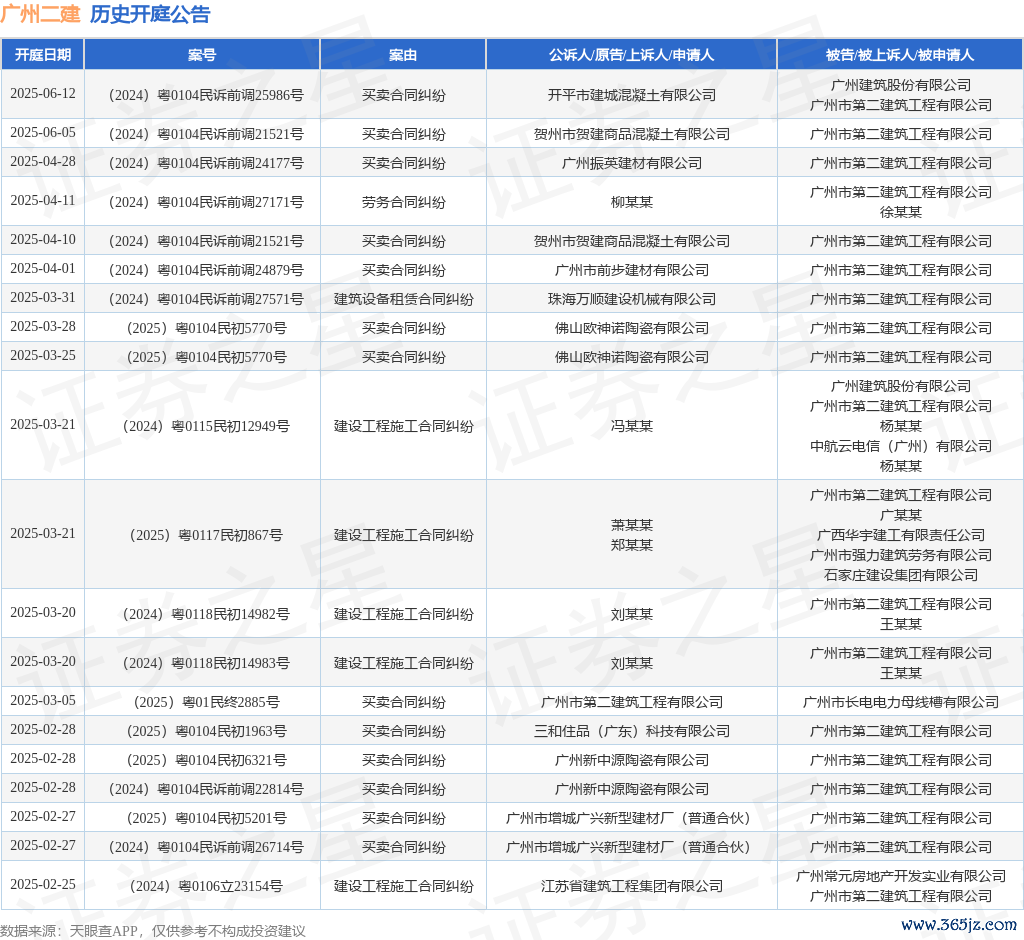
Task: Click plaintiff 冯某某
Action: (x=632, y=426)
